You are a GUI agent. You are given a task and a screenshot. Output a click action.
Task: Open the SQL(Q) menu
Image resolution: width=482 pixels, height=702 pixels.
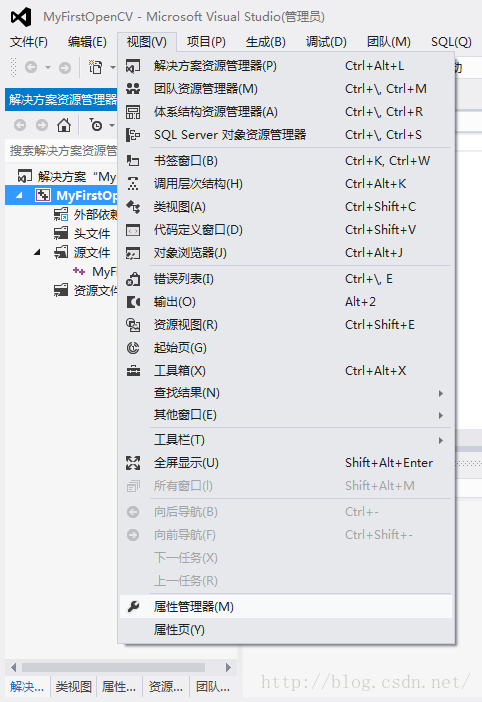[x=451, y=42]
